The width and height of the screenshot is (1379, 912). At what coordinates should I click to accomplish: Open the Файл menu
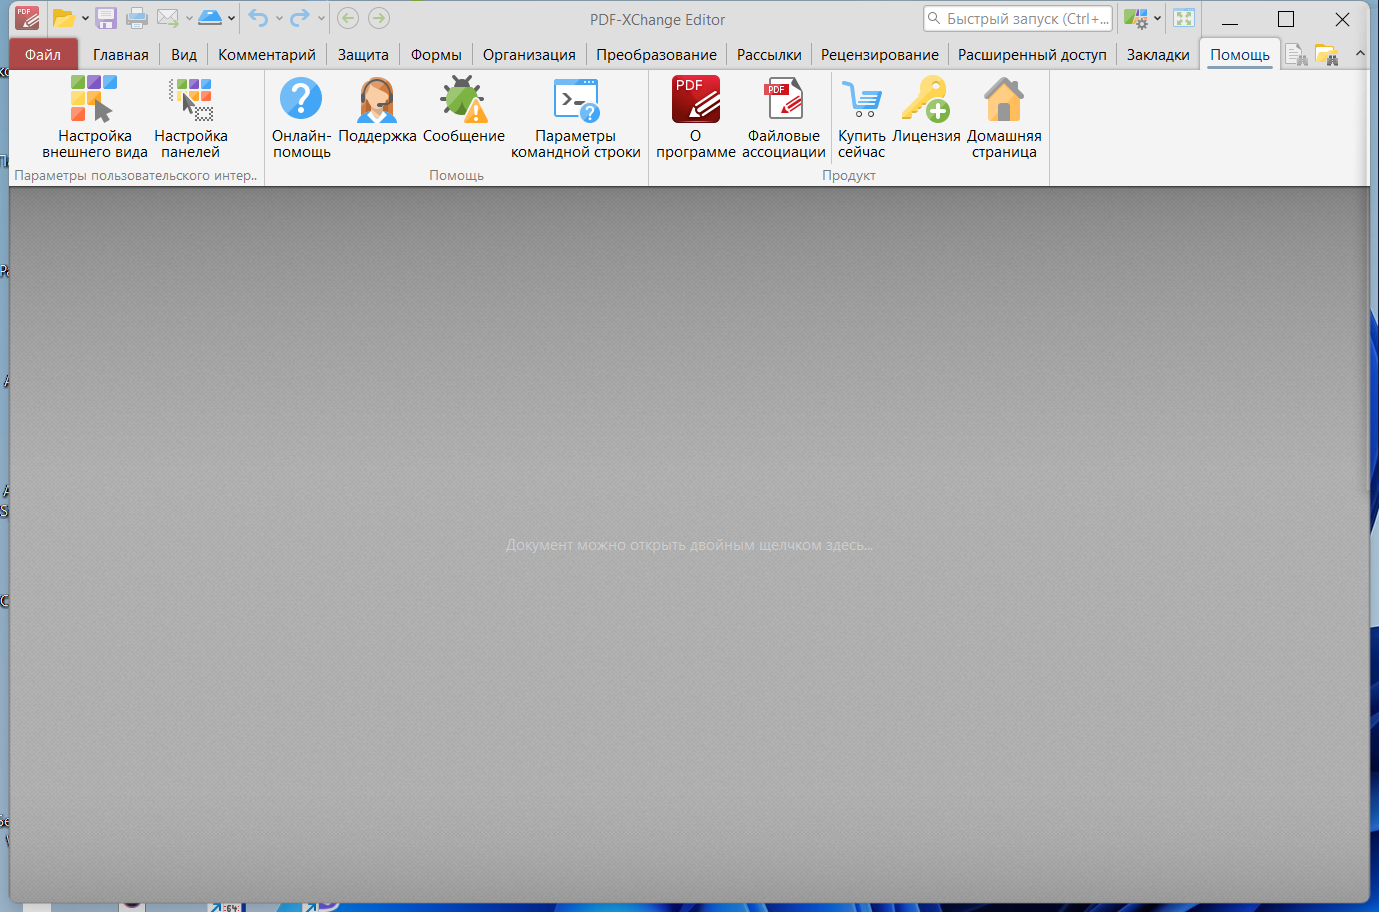(43, 55)
